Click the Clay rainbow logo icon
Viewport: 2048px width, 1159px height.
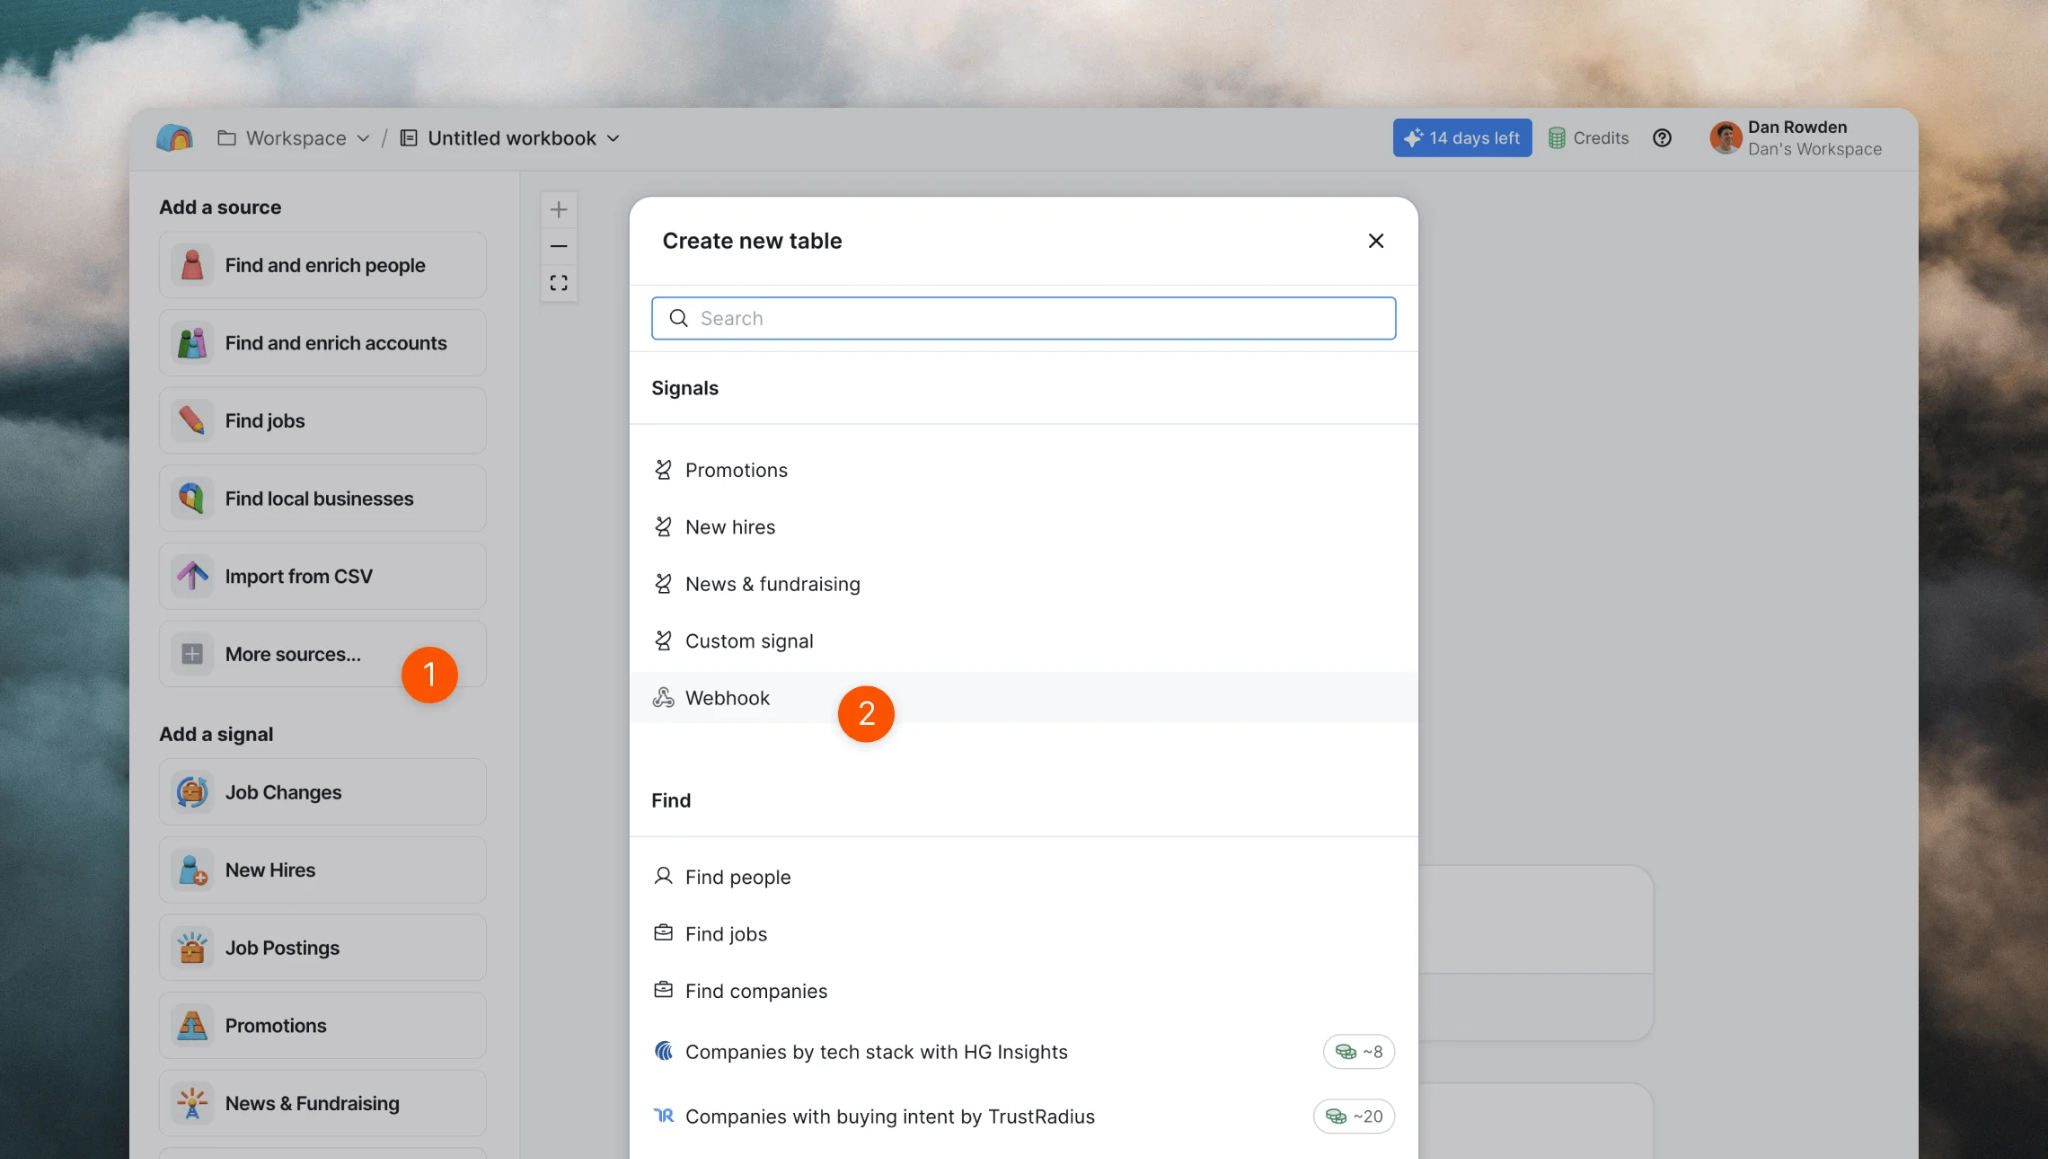[x=175, y=138]
